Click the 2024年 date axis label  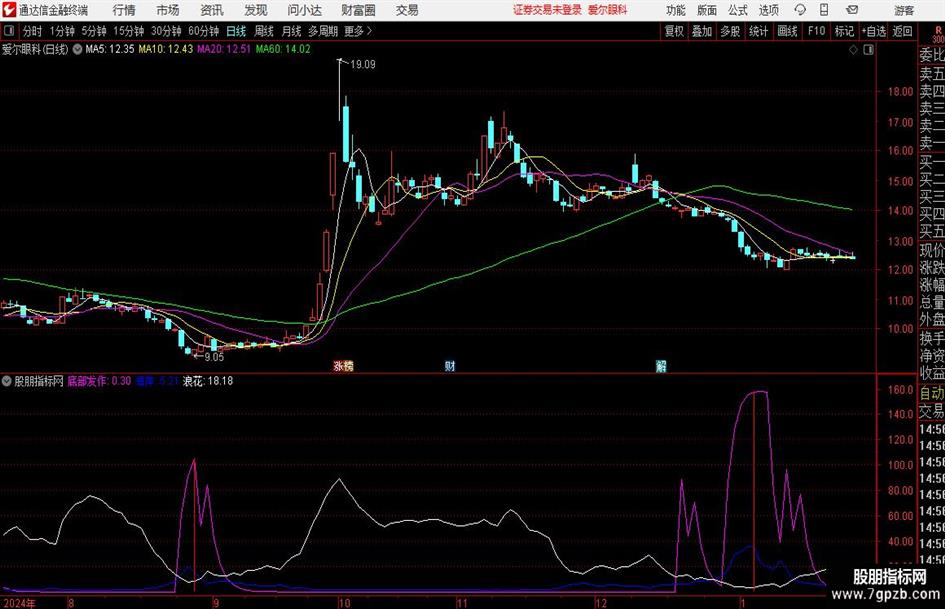click(19, 603)
